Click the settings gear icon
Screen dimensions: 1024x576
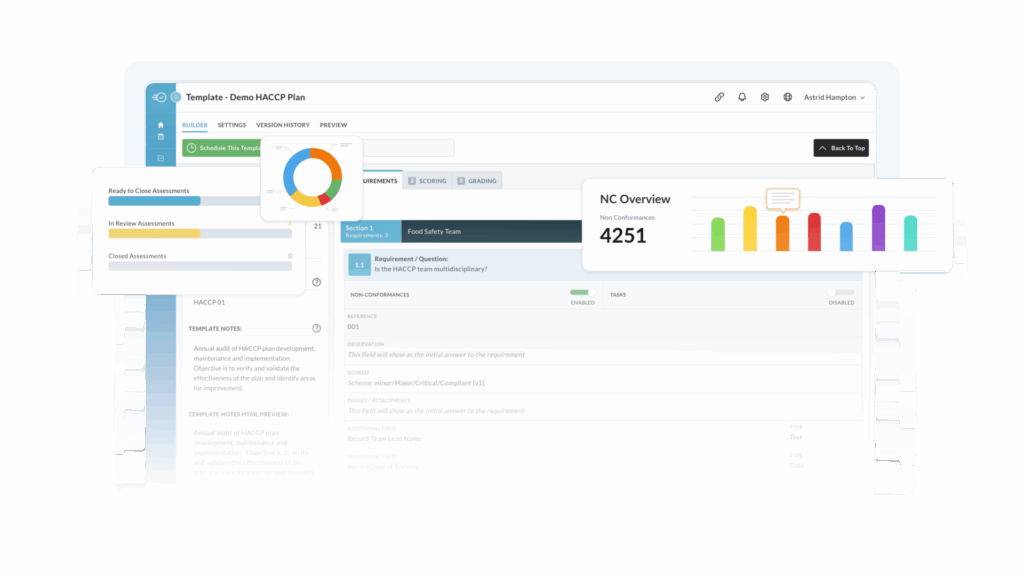(765, 97)
